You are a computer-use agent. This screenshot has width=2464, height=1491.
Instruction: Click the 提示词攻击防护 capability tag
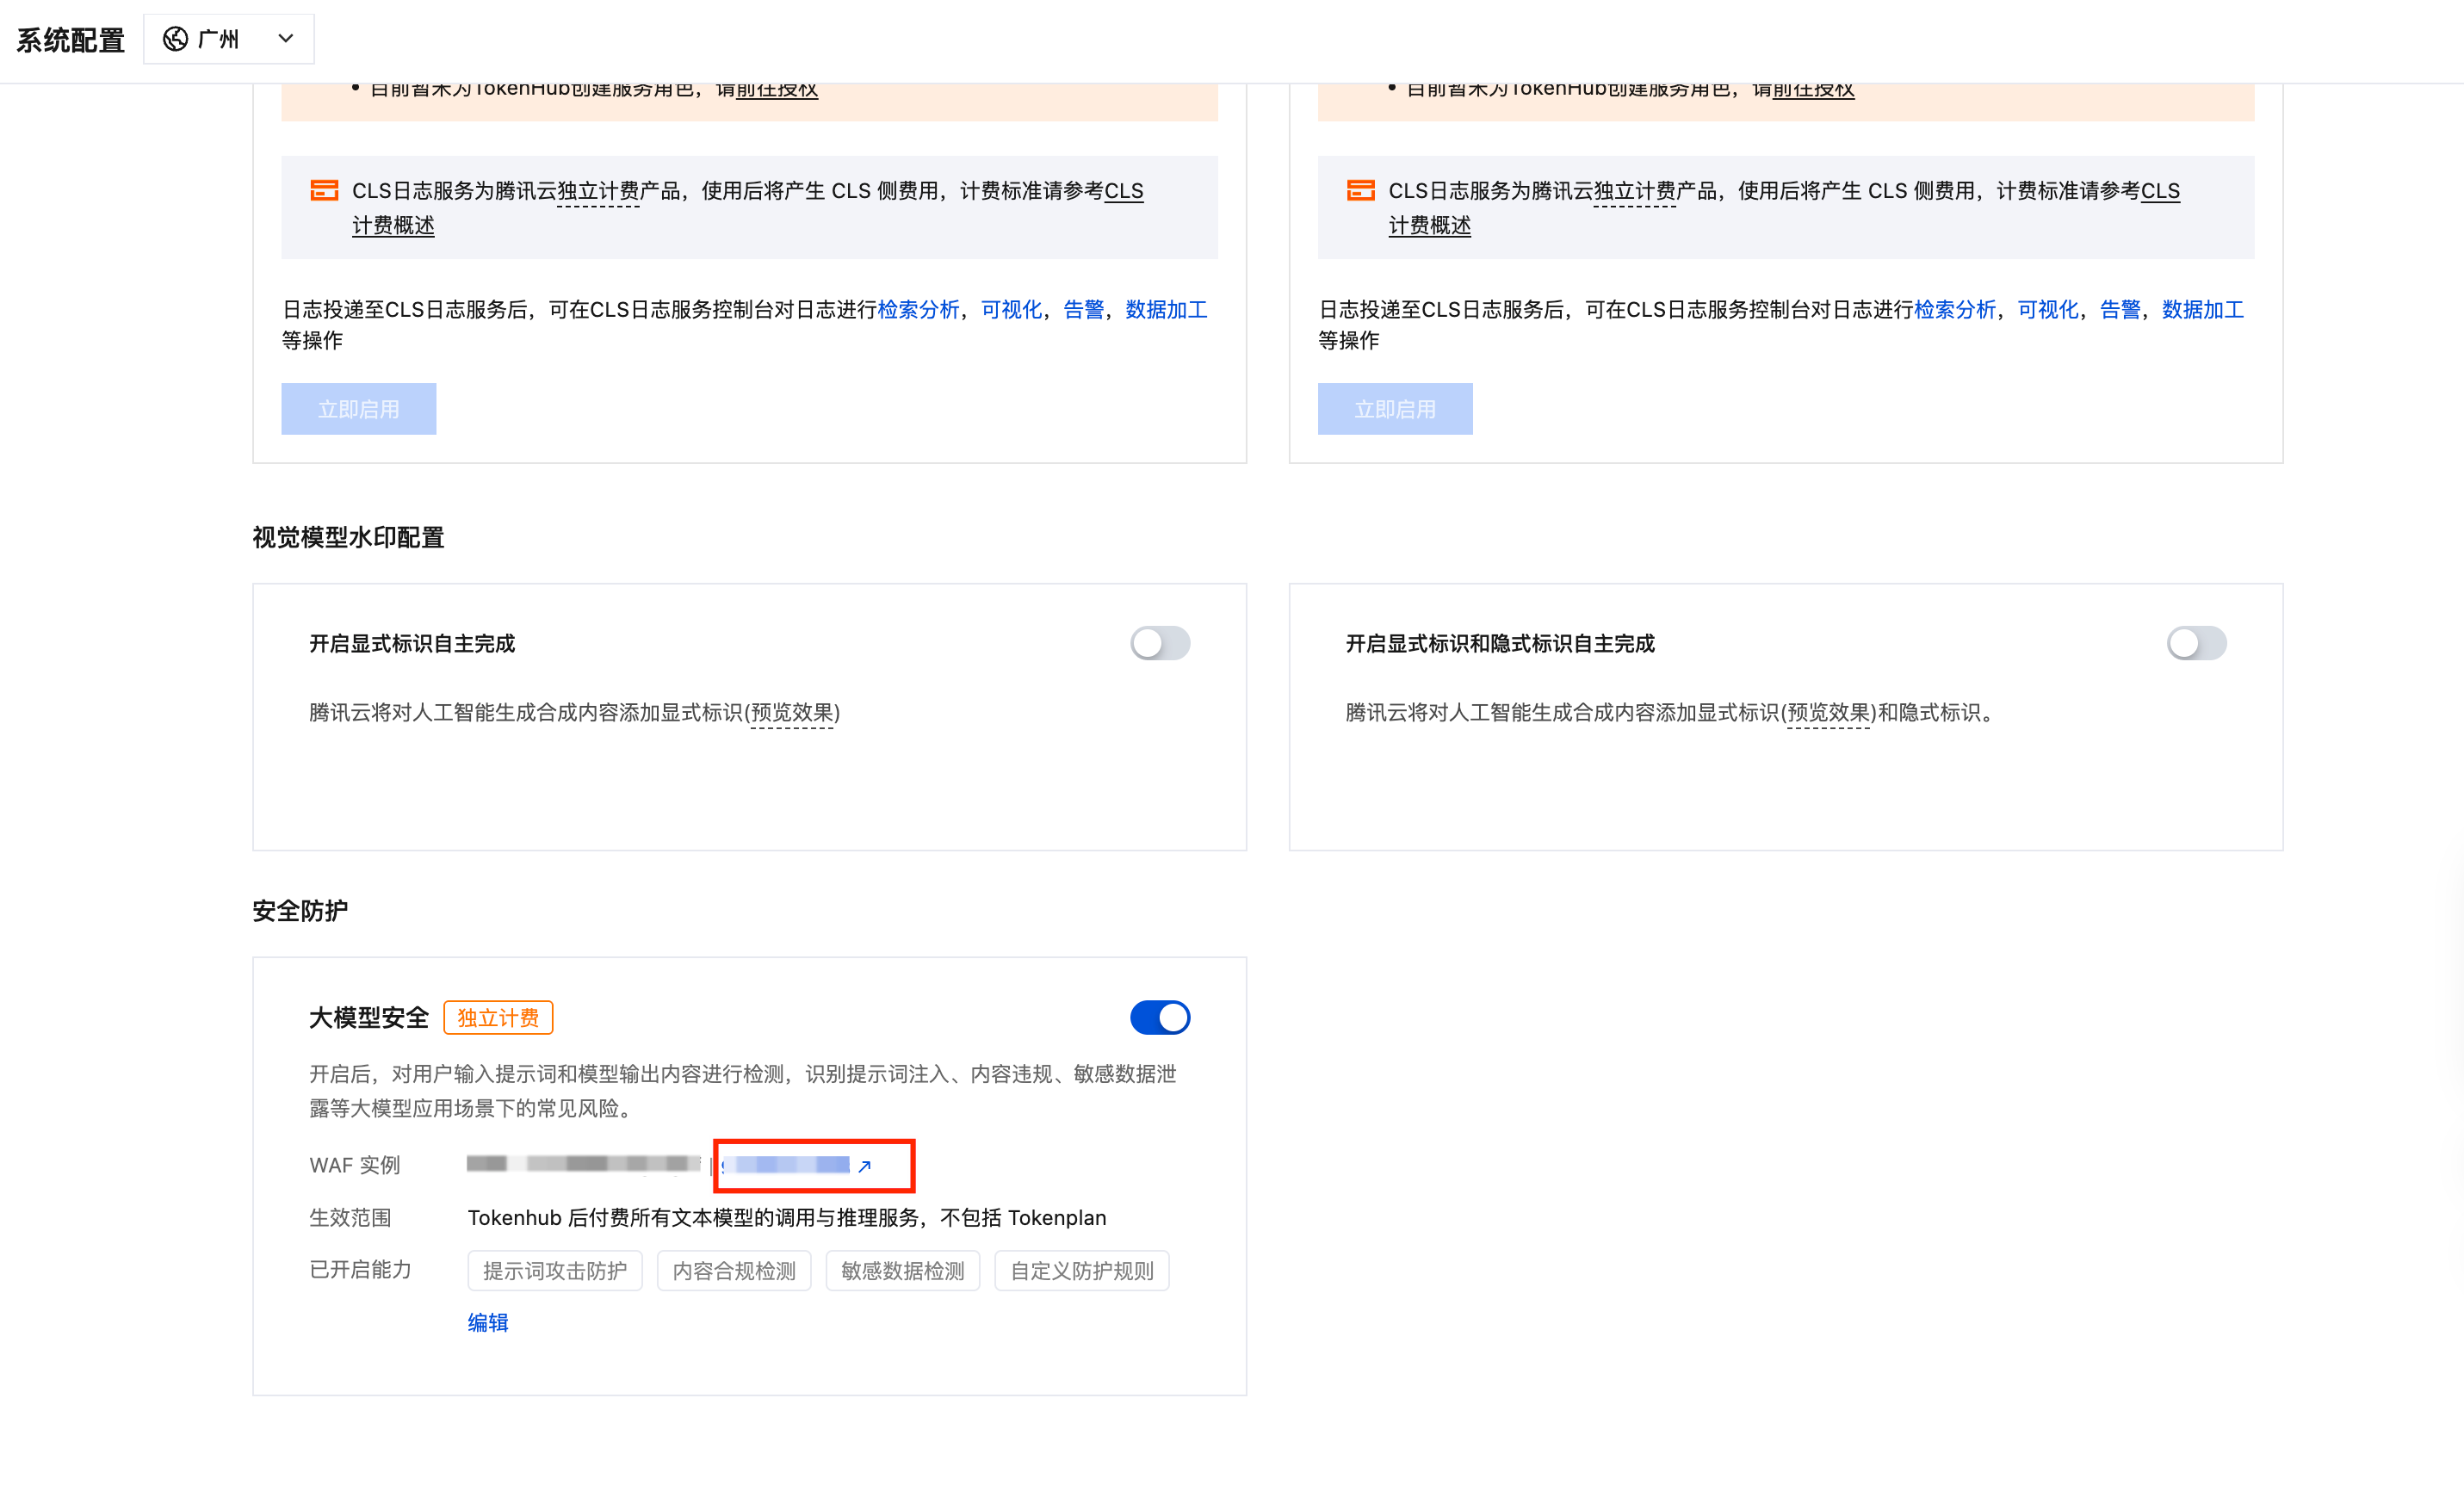(555, 1271)
